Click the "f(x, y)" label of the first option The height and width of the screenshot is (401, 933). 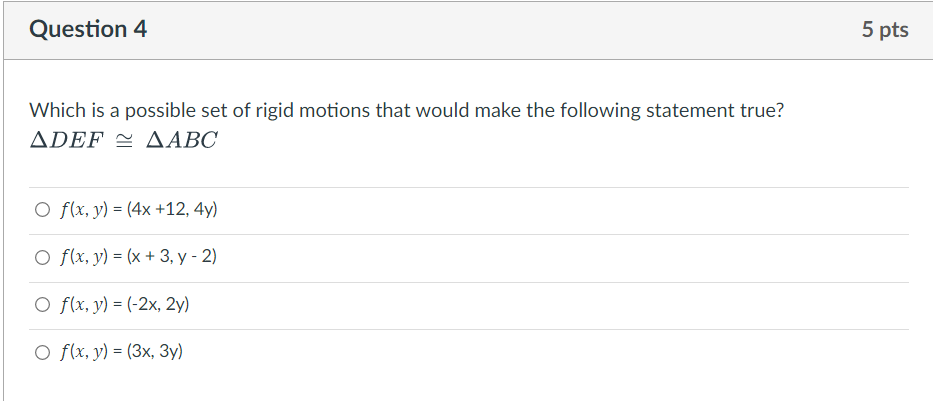86,210
